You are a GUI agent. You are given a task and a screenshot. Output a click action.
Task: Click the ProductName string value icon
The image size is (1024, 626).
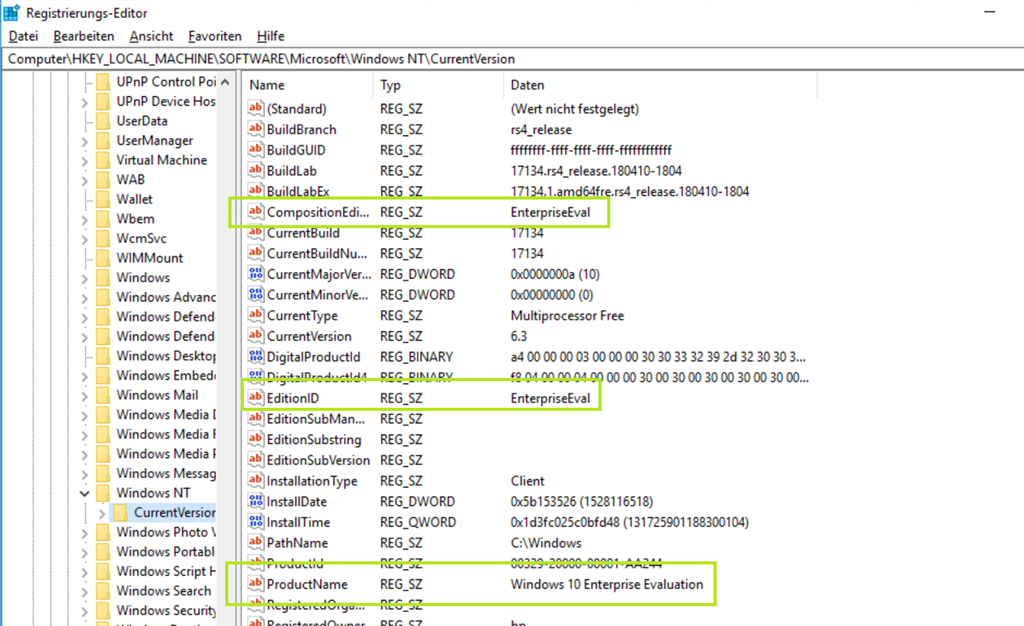coord(256,584)
